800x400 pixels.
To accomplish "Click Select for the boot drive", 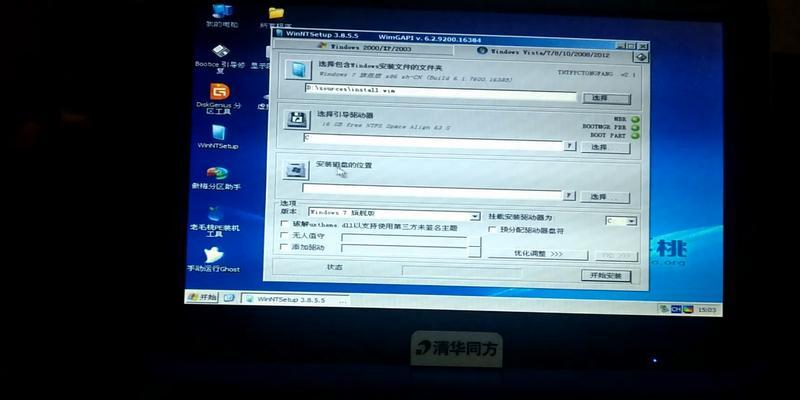I will [x=605, y=148].
